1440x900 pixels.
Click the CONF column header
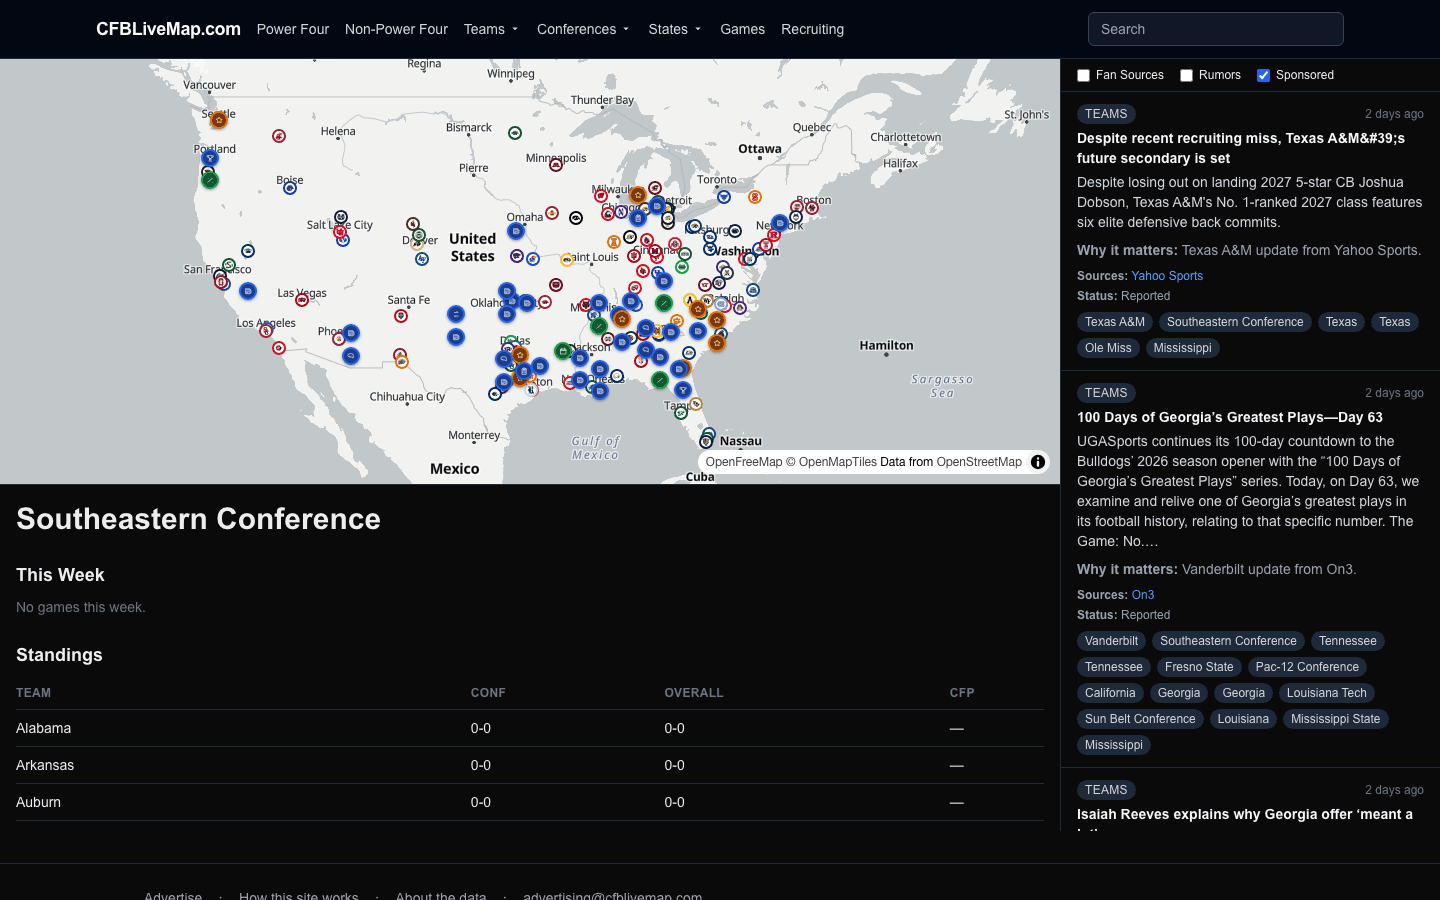[488, 693]
